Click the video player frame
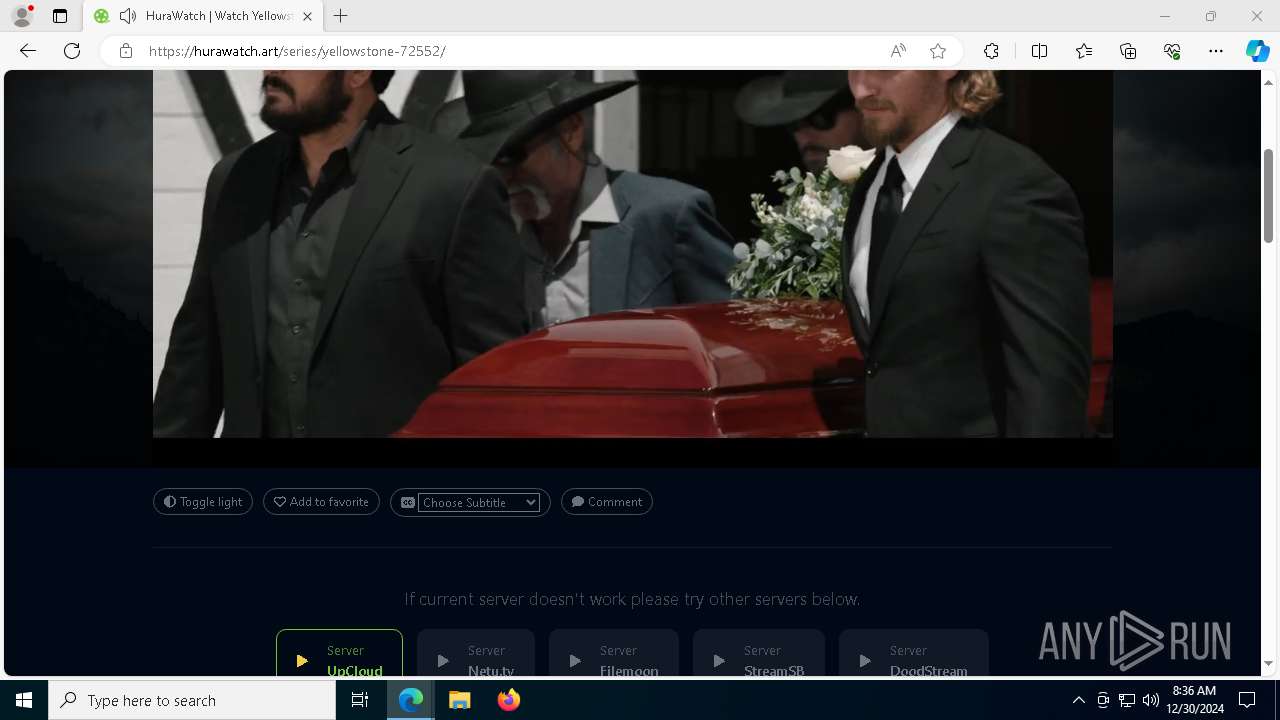The width and height of the screenshot is (1280, 720). 632,254
